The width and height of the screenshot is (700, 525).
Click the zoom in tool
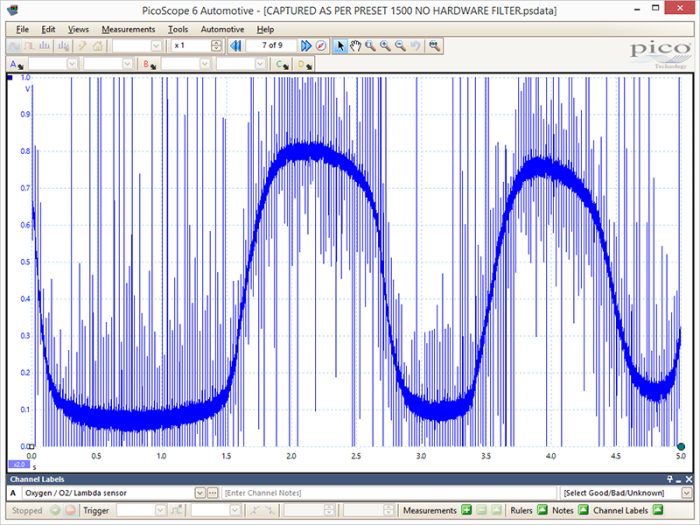pos(385,46)
